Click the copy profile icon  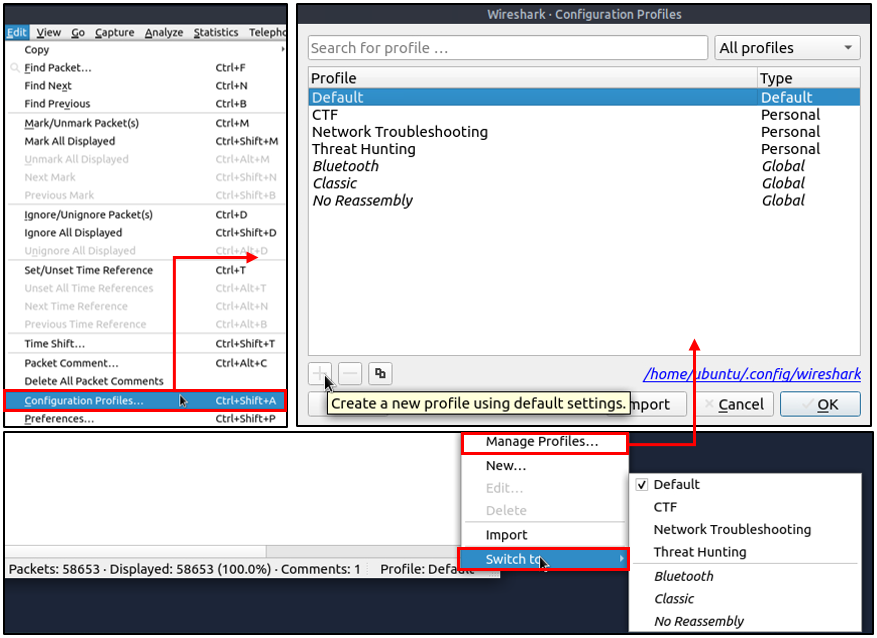click(x=380, y=374)
